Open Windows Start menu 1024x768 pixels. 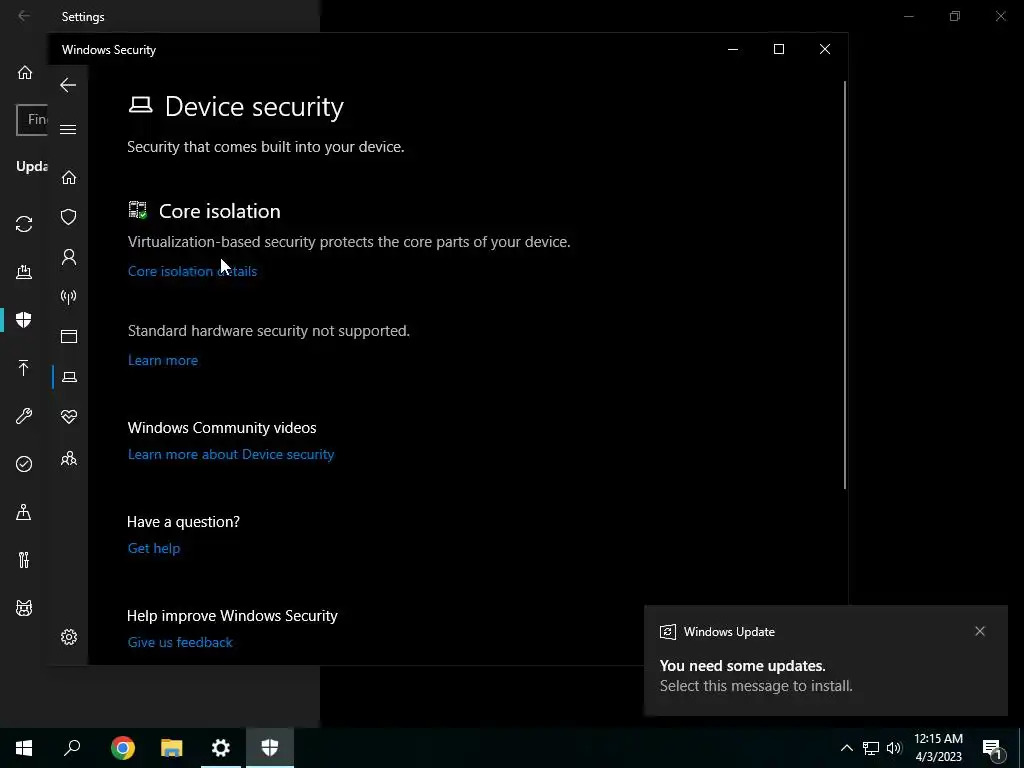coord(24,748)
